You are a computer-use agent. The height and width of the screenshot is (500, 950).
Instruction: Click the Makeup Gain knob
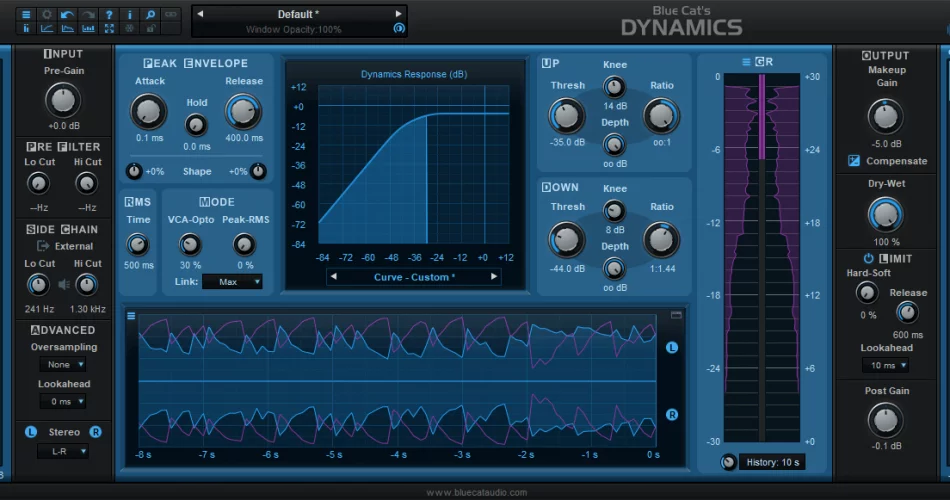(x=885, y=116)
